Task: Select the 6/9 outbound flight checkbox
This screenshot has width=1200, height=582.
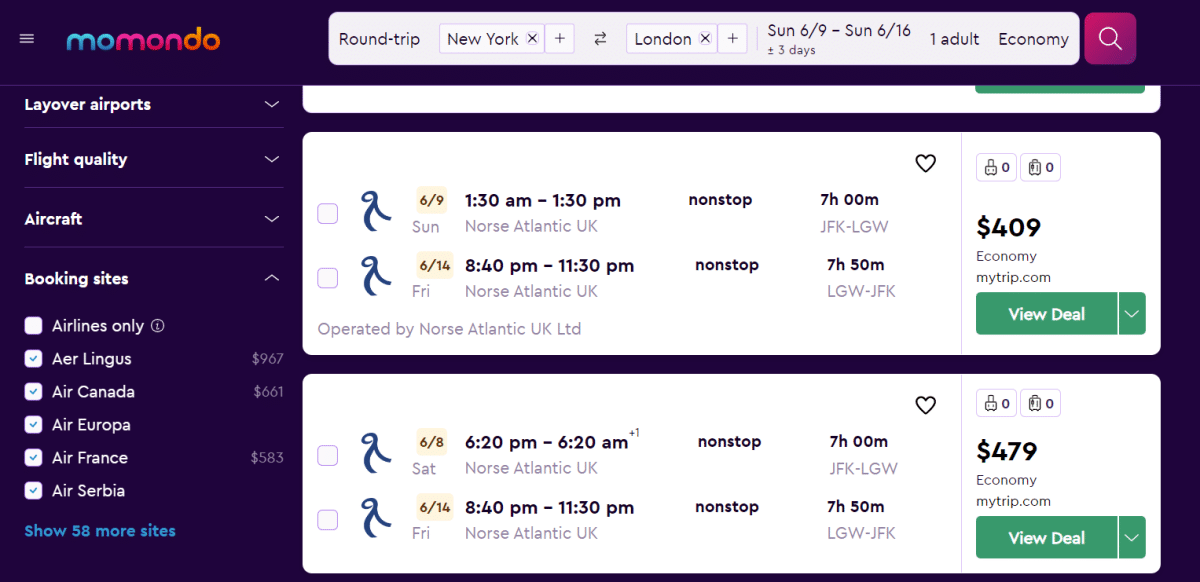Action: 327,213
